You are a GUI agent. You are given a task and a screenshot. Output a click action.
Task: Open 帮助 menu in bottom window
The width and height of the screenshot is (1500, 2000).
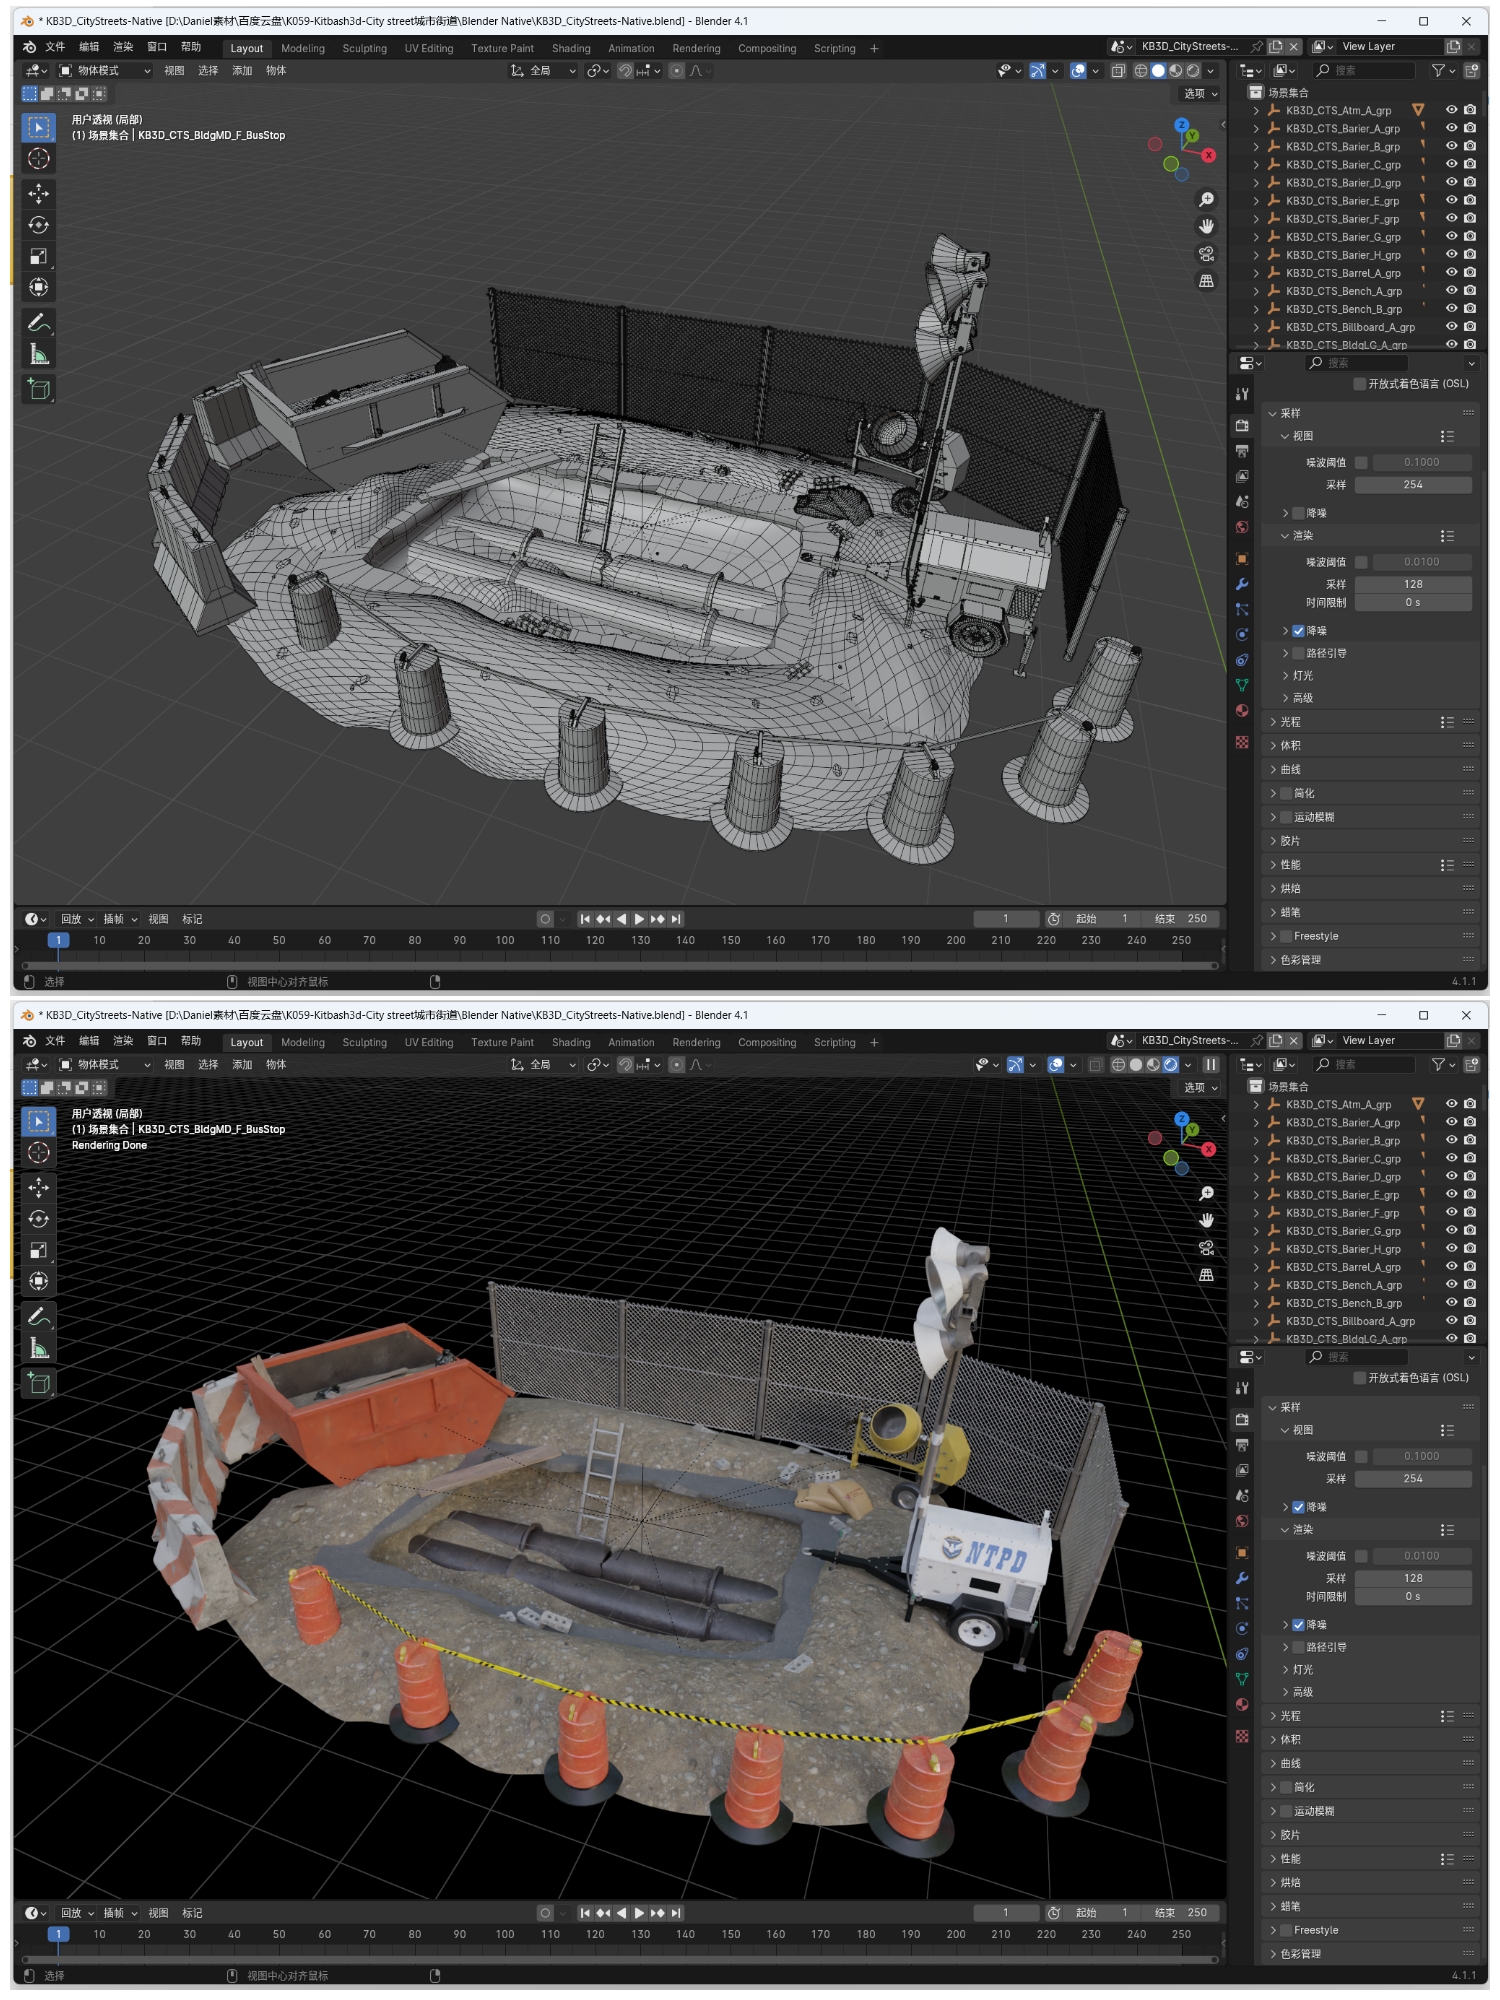(191, 1041)
